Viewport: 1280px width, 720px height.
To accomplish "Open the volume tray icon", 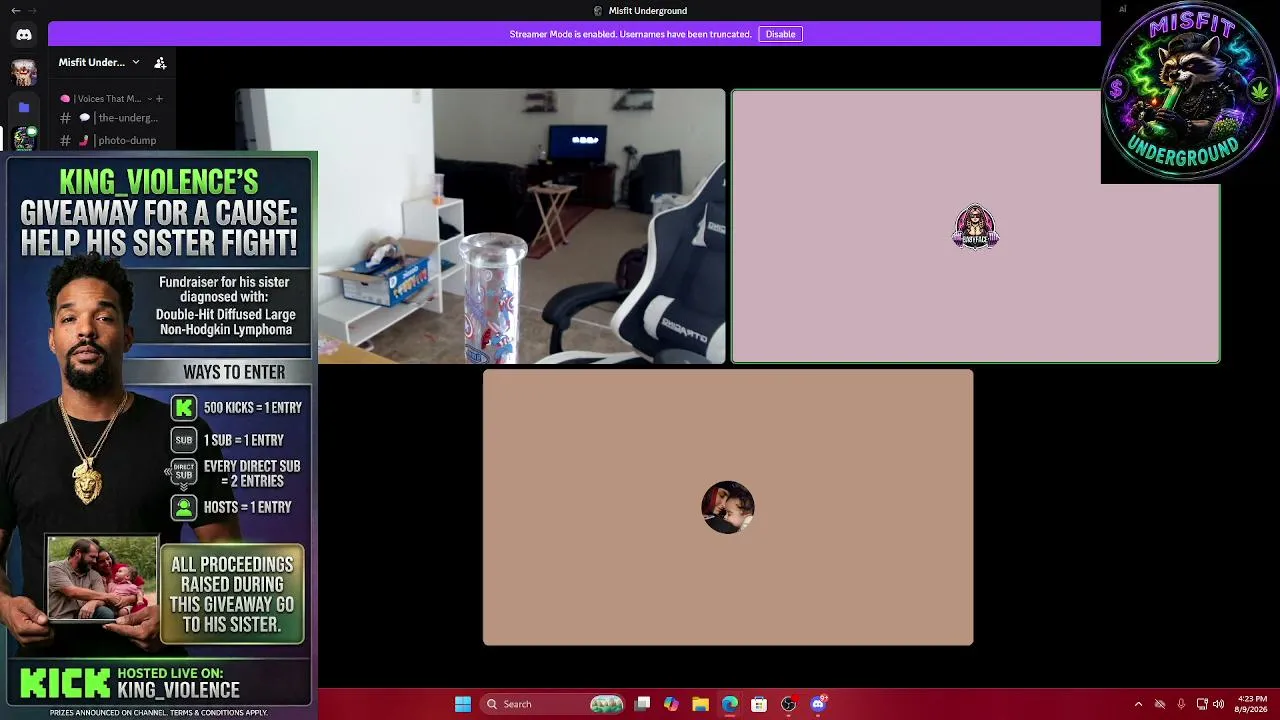I will click(1218, 704).
